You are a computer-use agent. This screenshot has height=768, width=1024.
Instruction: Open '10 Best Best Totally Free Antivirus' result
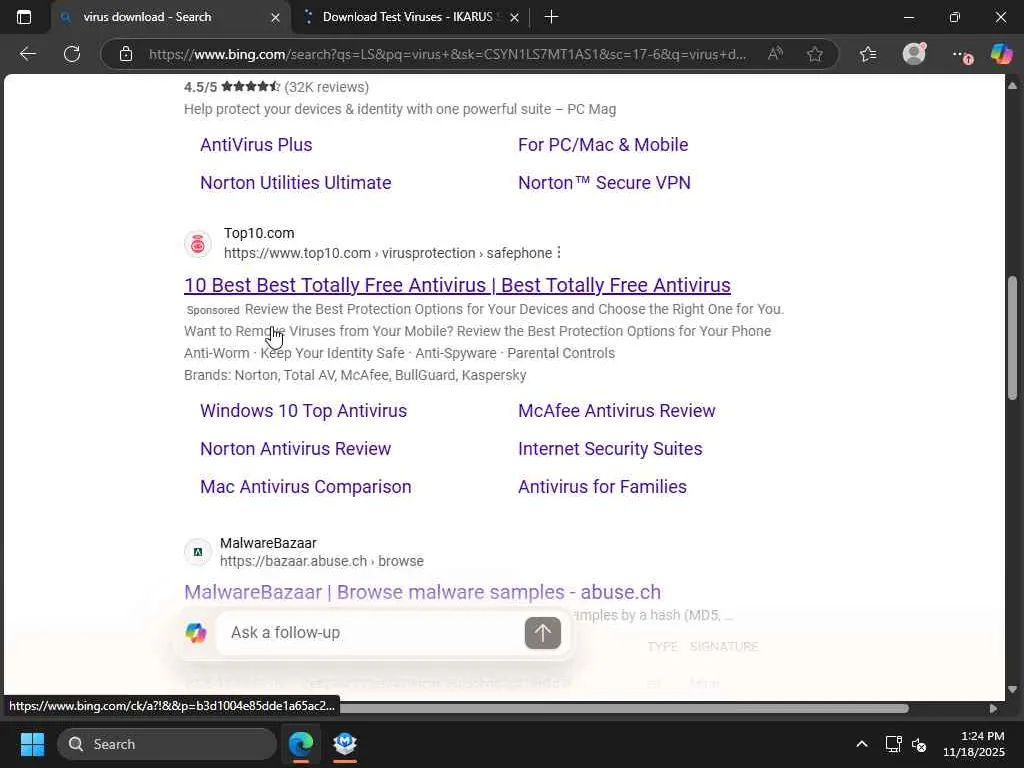457,285
